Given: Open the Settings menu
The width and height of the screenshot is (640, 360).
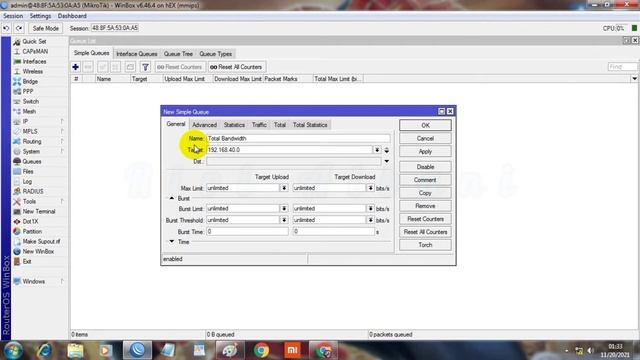Looking at the screenshot, I should coord(40,16).
